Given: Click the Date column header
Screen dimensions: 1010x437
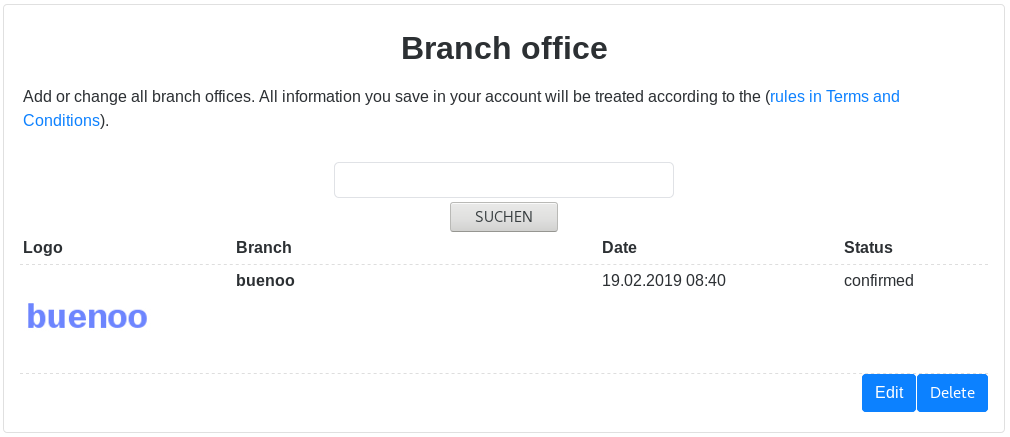Looking at the screenshot, I should (619, 247).
